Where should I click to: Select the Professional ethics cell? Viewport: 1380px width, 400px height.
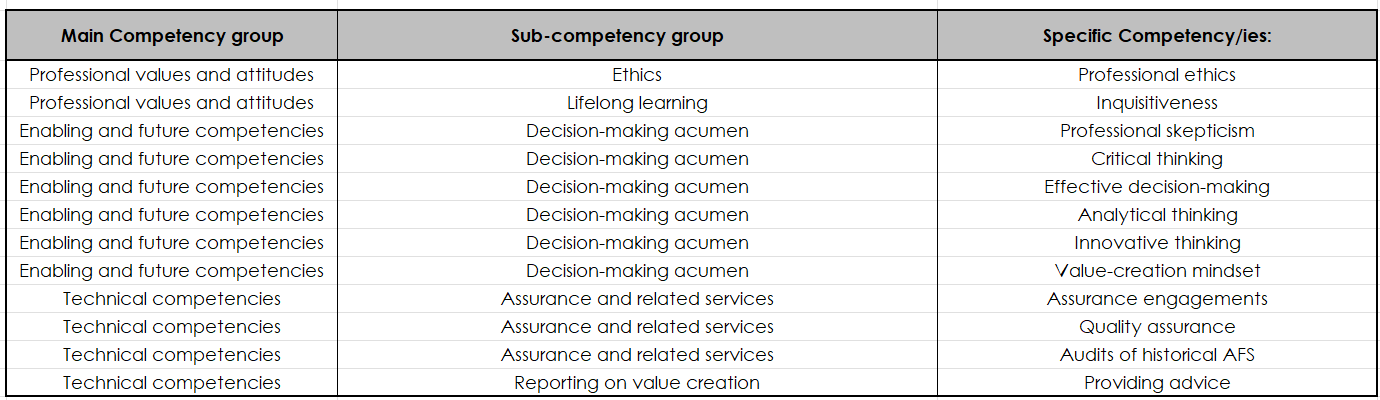(x=1156, y=75)
